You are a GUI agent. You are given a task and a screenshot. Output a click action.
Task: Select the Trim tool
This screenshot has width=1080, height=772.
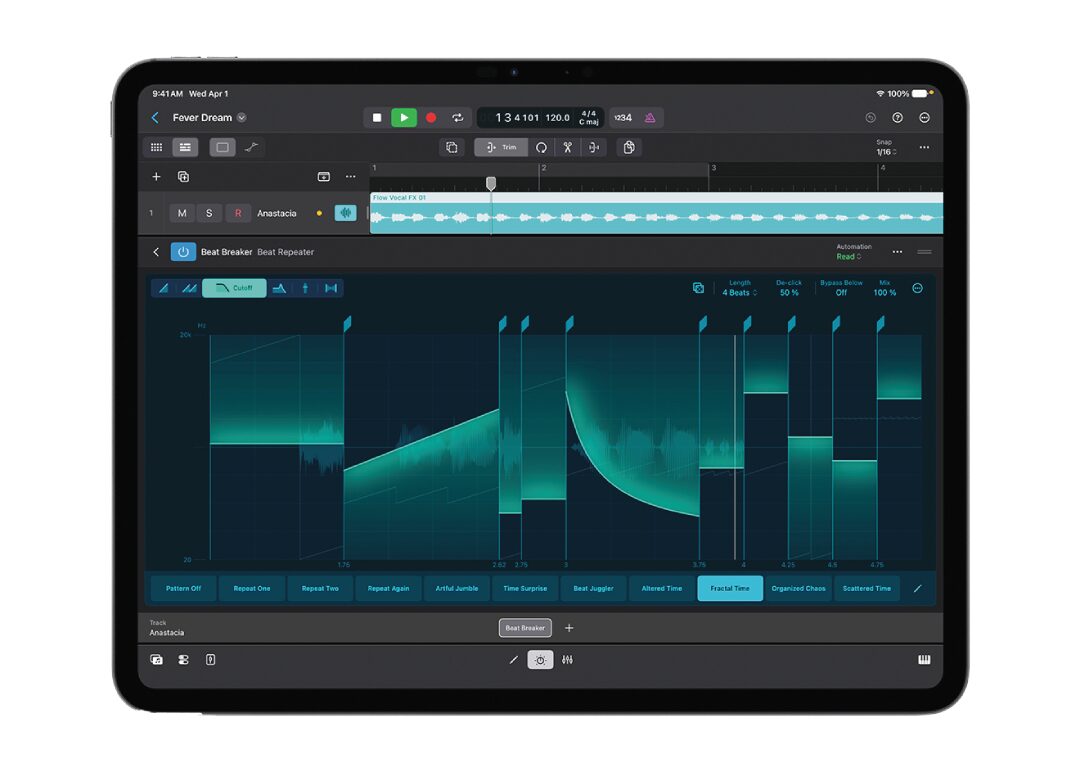pos(501,147)
